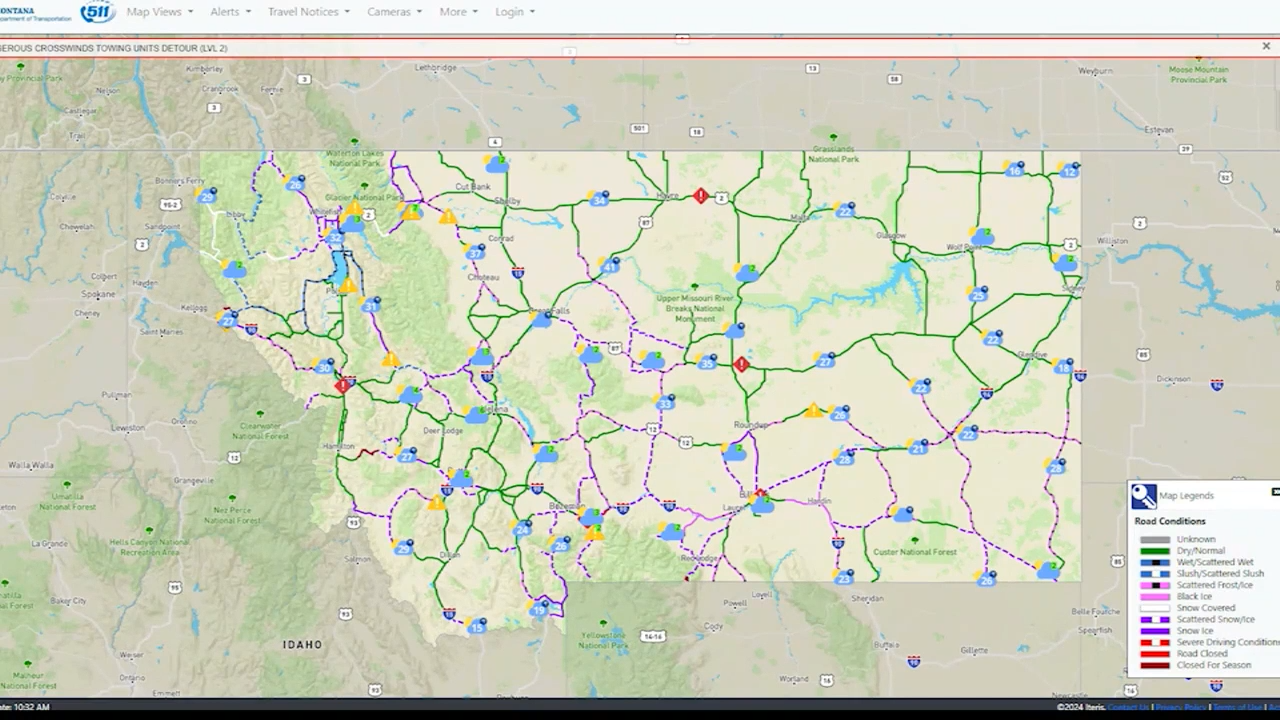Click the red incident marker on I-94 near Miles City
This screenshot has height=720, width=1280.
[x=742, y=364]
